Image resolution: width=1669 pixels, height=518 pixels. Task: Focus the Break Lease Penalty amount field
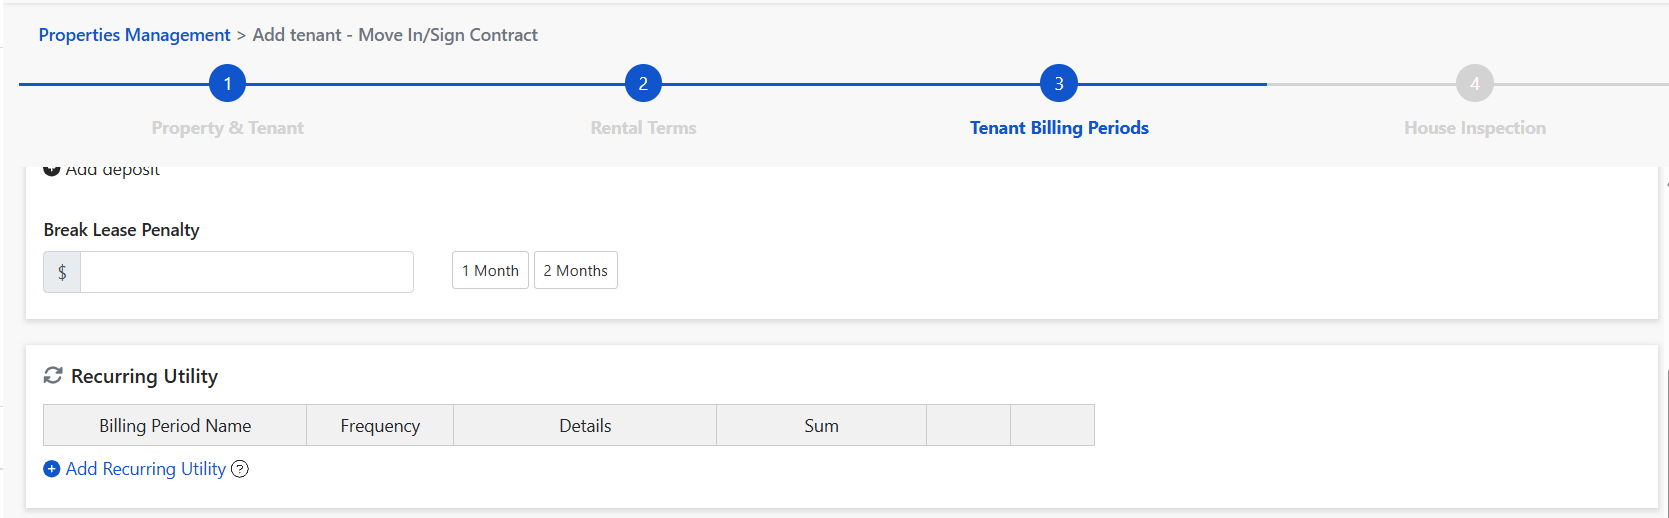click(x=246, y=272)
